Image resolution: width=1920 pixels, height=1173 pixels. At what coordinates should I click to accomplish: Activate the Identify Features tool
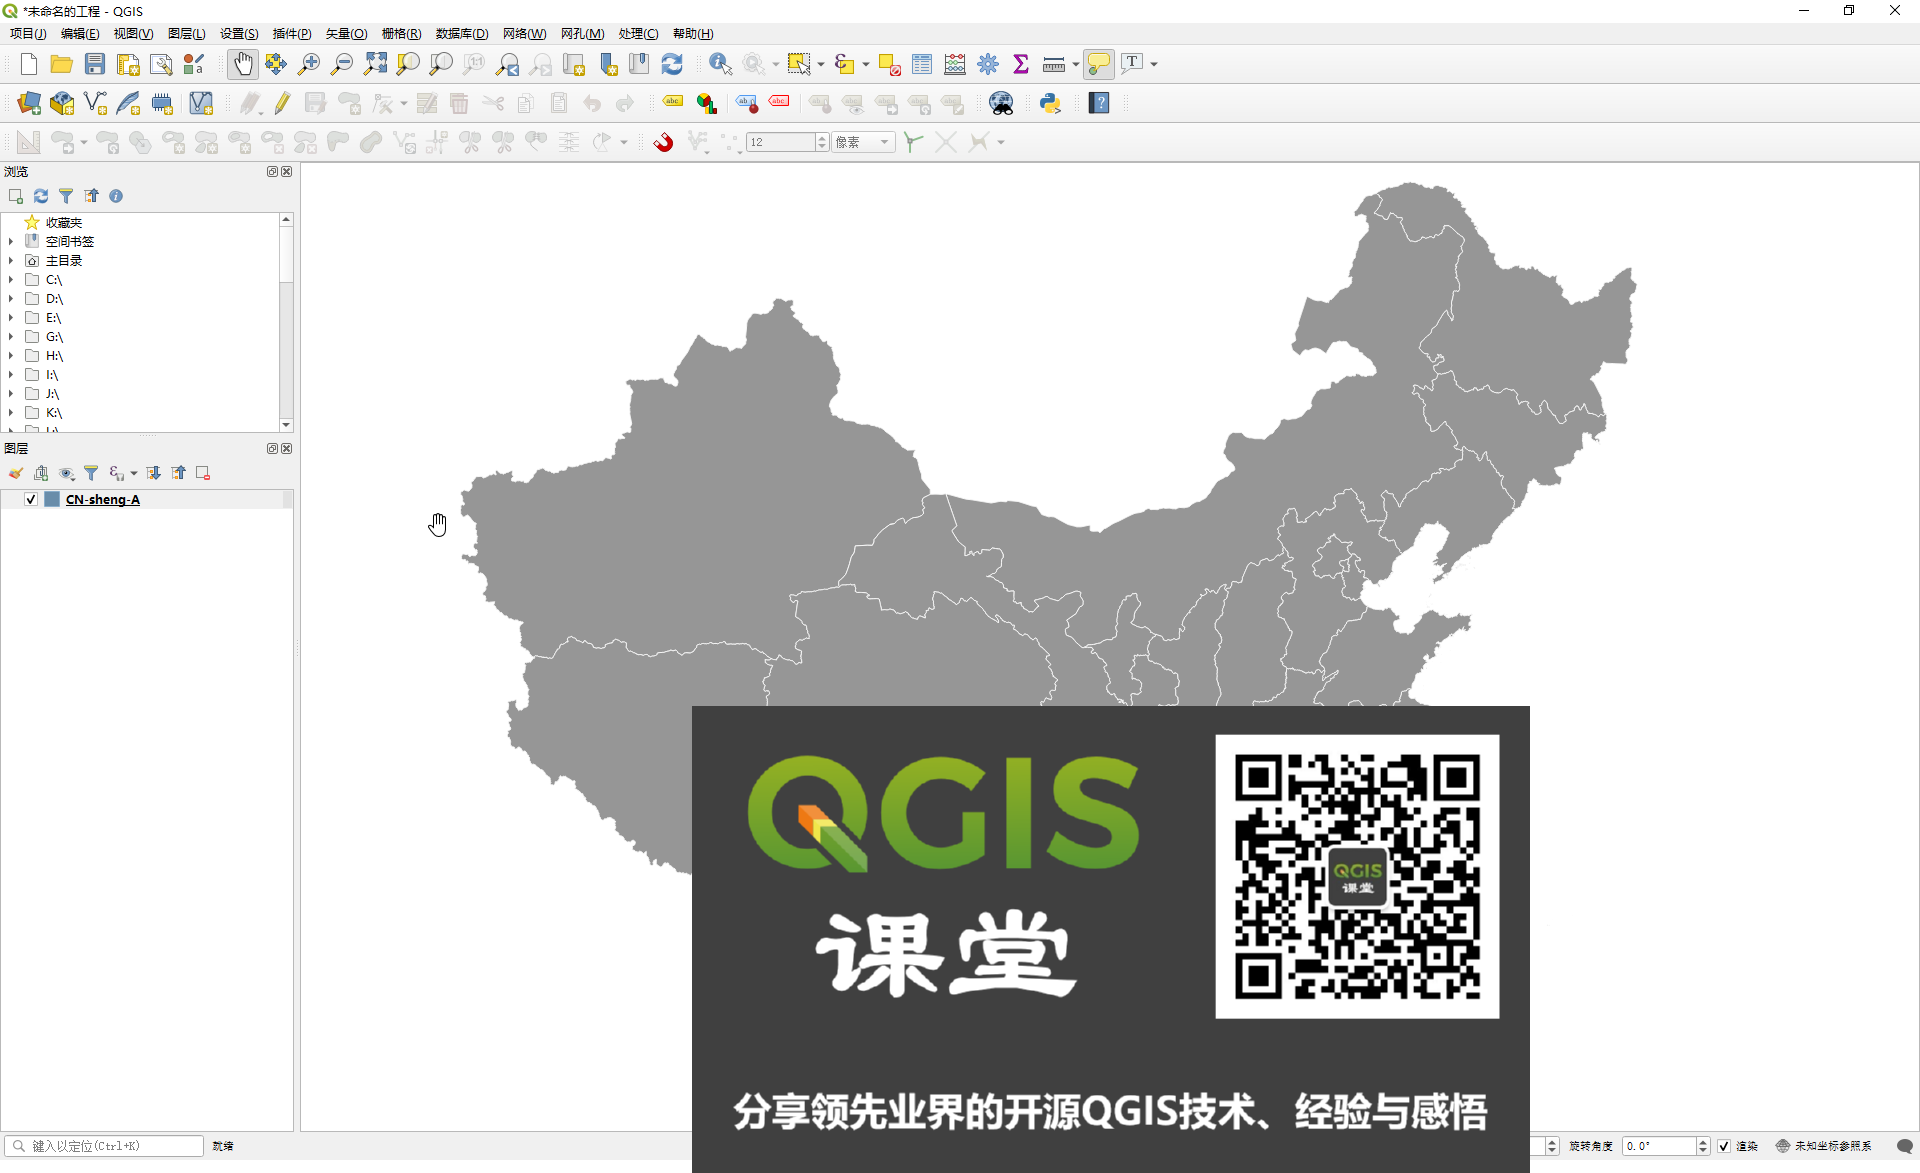coord(719,63)
